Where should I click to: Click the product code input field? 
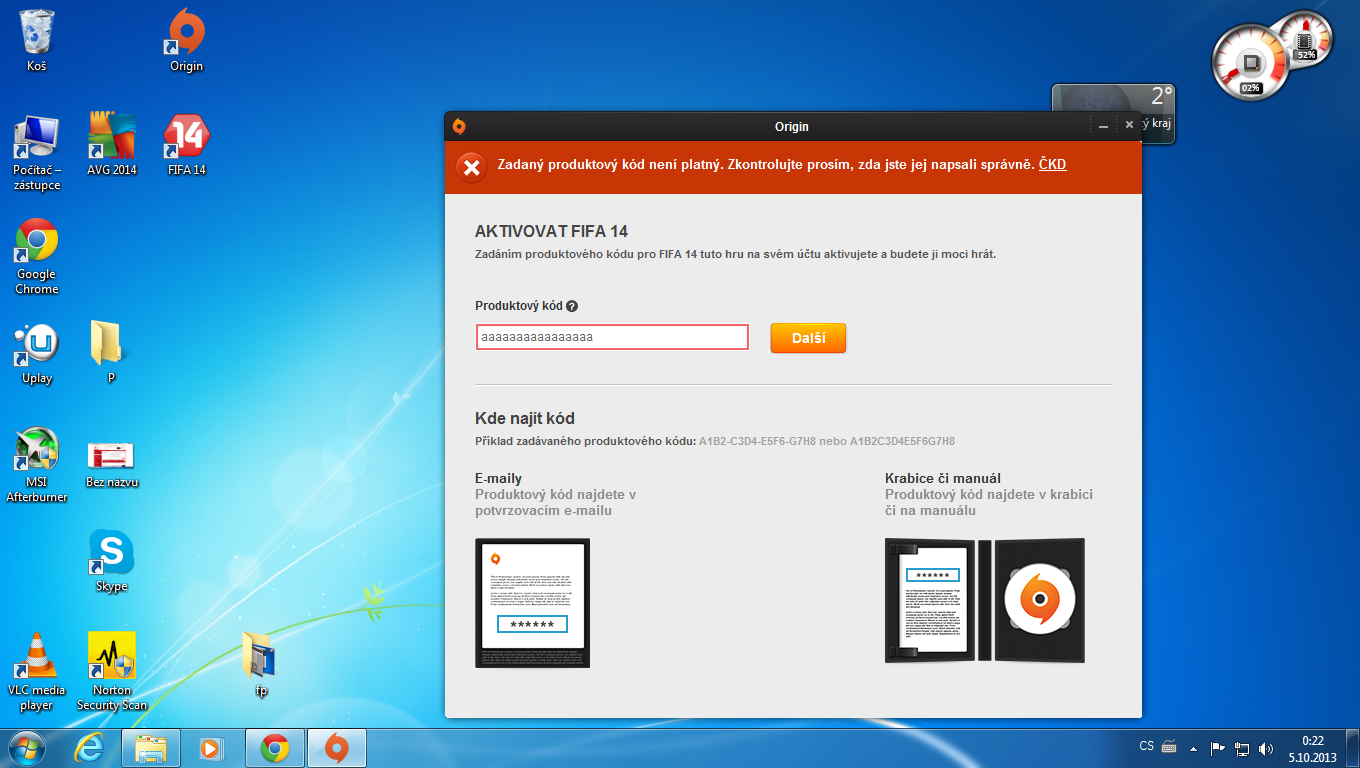[612, 337]
